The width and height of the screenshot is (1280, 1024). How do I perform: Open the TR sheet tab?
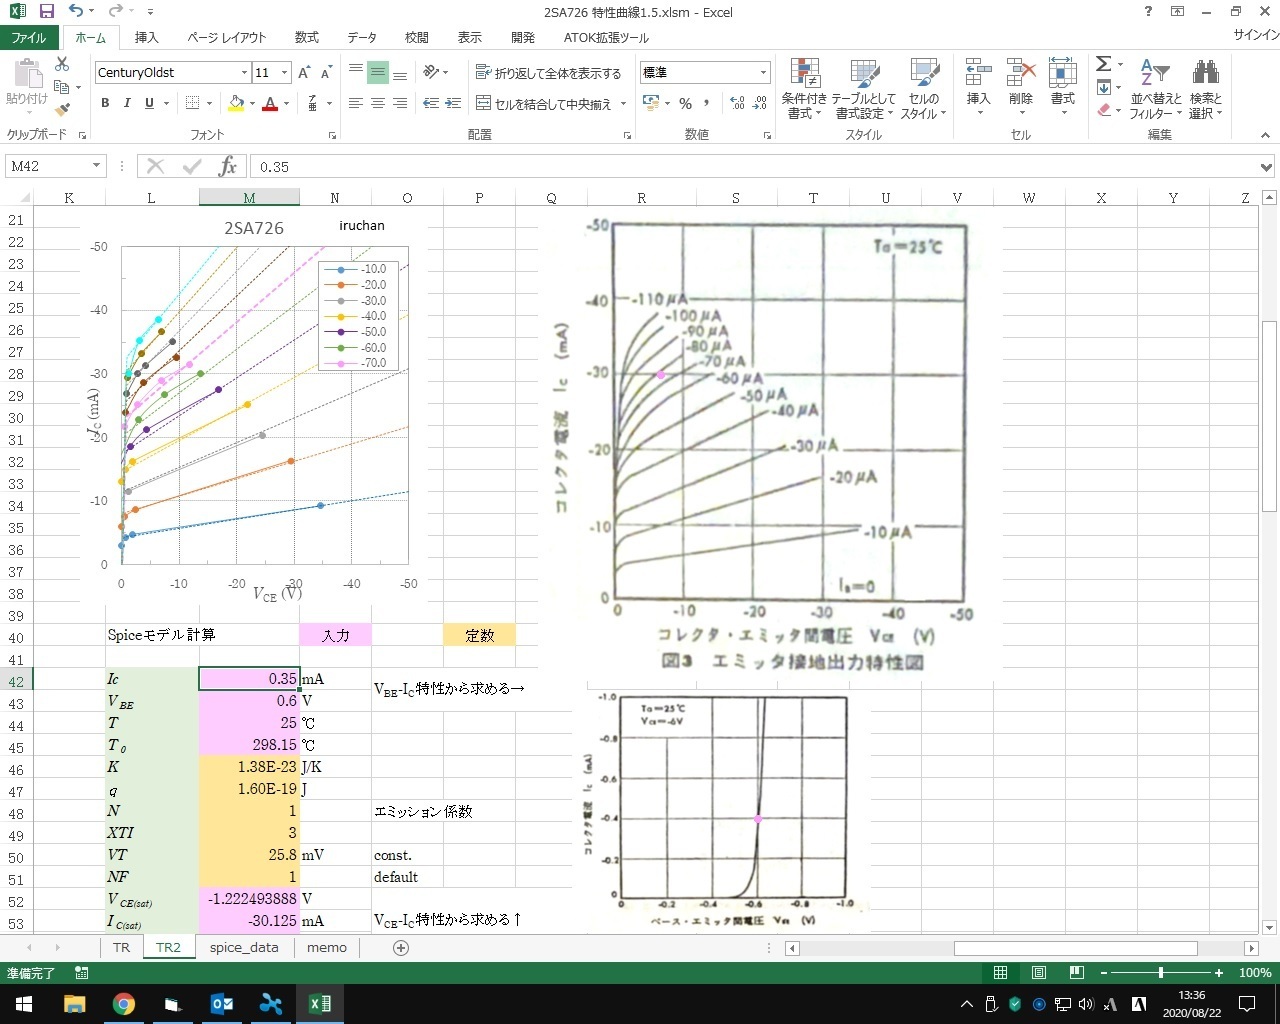click(121, 947)
